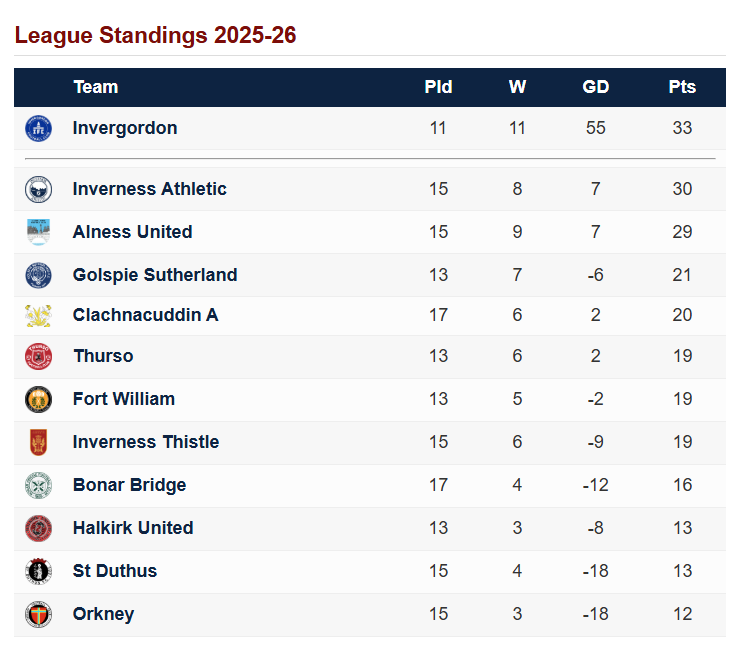The width and height of the screenshot is (744, 658).
Task: Sort table by the Pts column header
Action: (x=682, y=87)
